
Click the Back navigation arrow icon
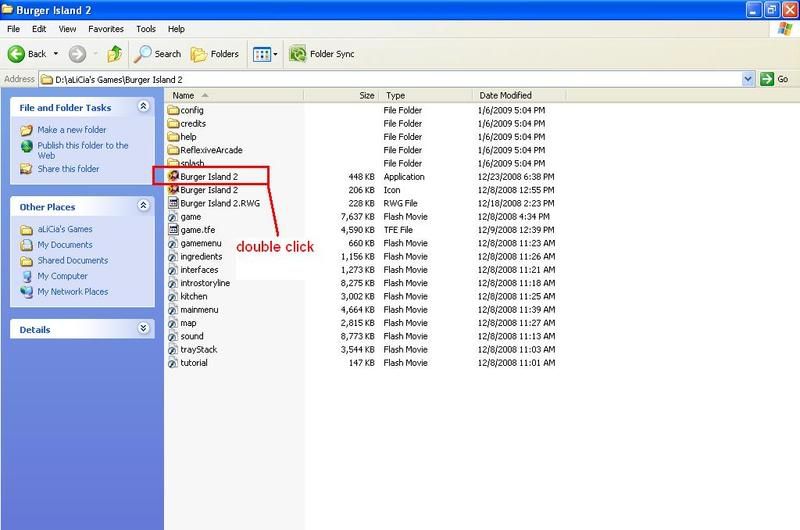(17, 54)
